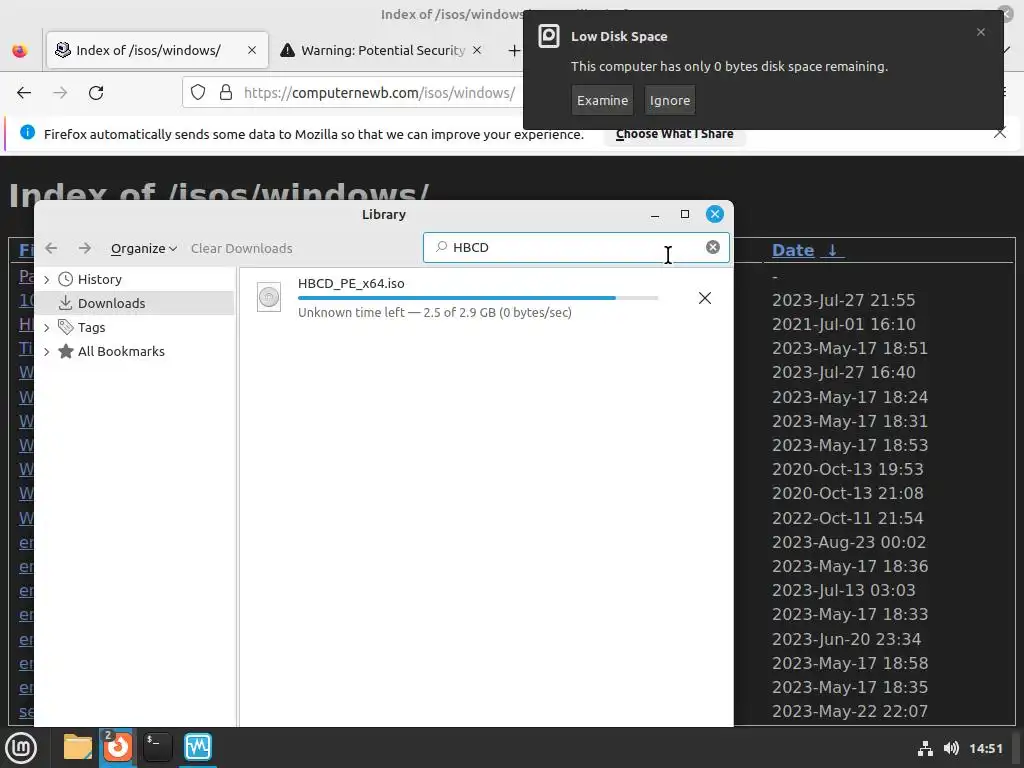Select Downloads in Library sidebar

click(111, 304)
